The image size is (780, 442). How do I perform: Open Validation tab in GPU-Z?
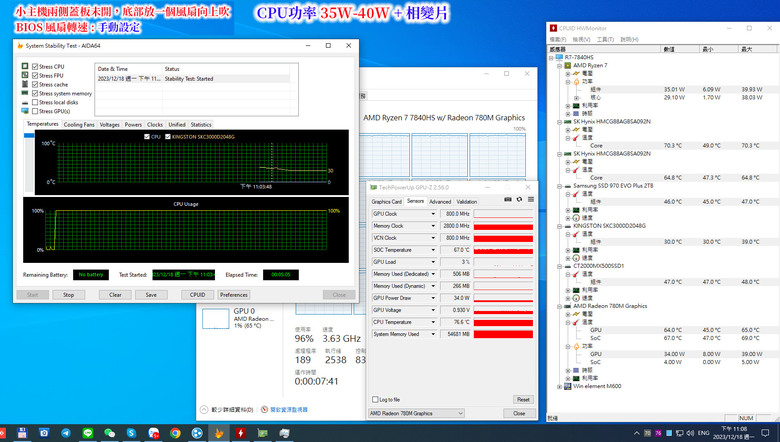(467, 201)
